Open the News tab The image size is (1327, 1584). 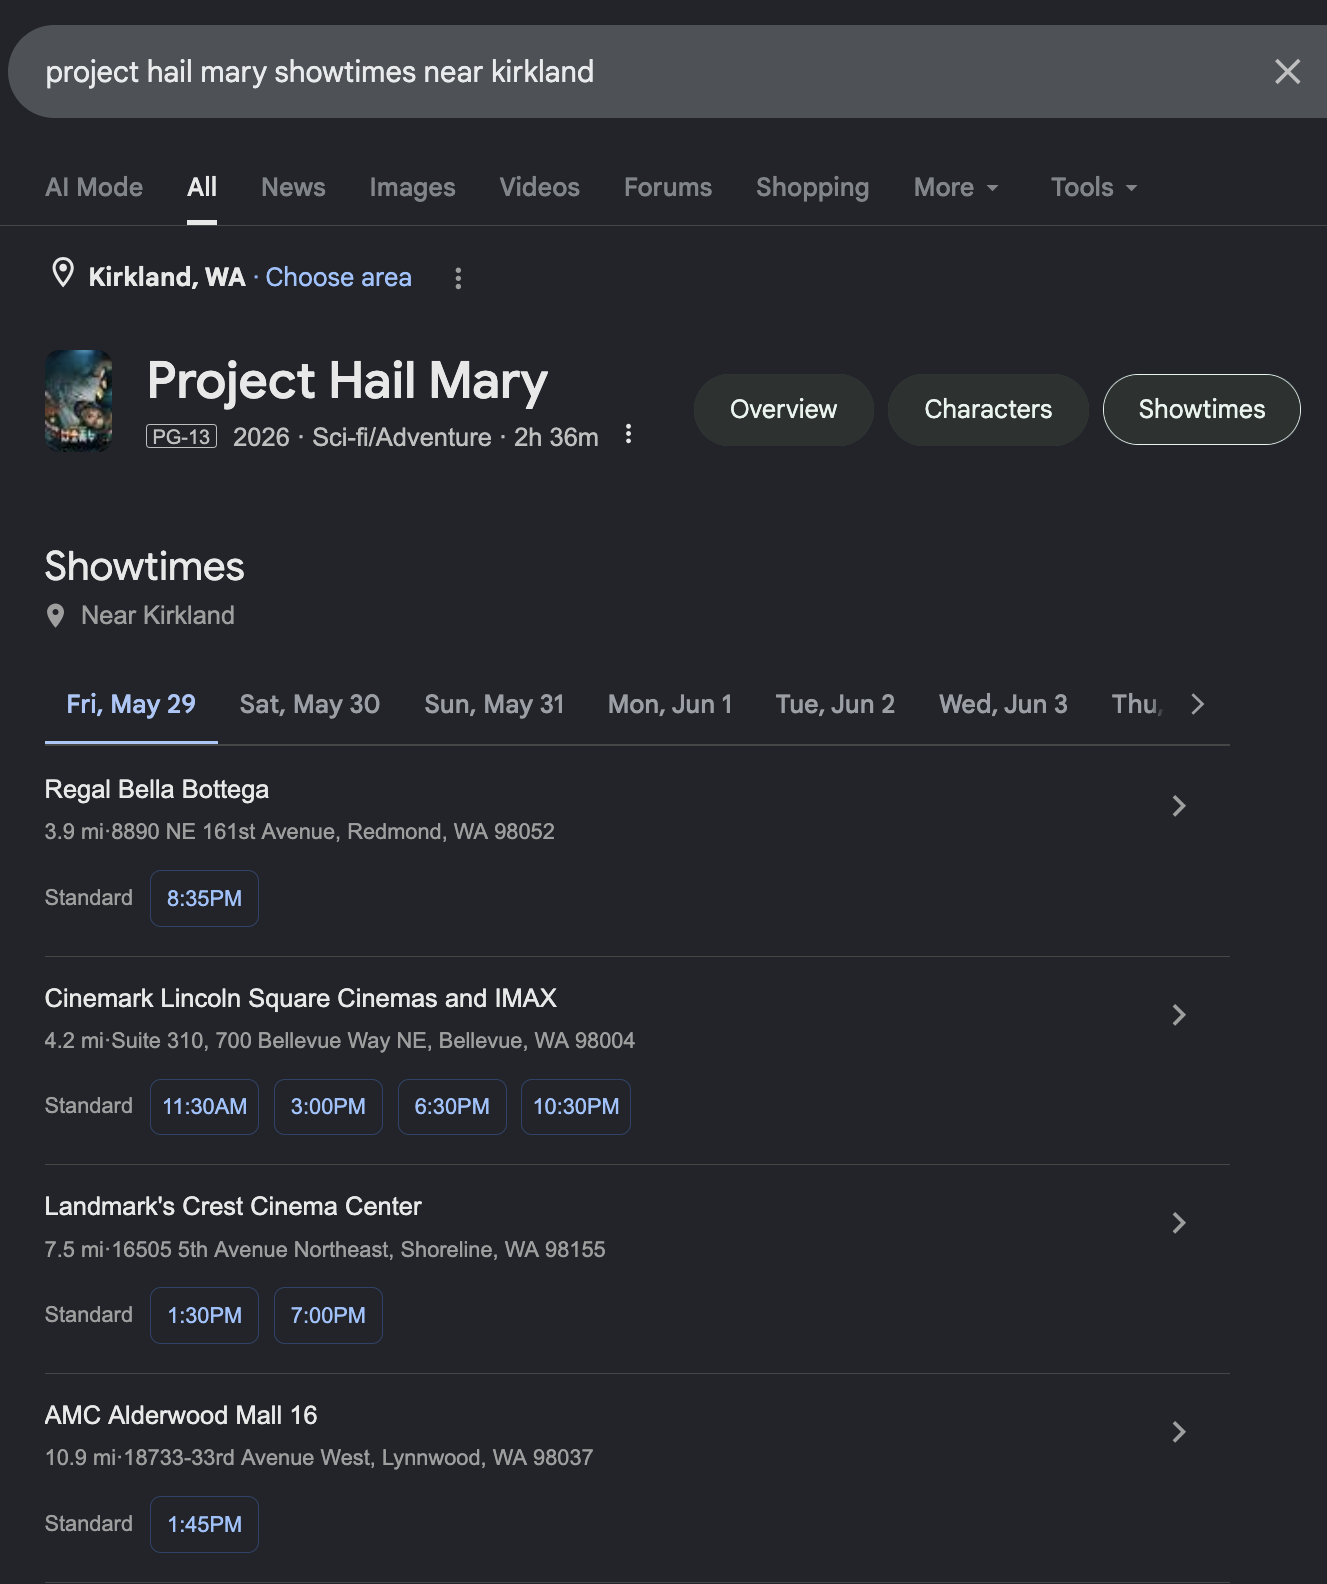click(x=293, y=187)
